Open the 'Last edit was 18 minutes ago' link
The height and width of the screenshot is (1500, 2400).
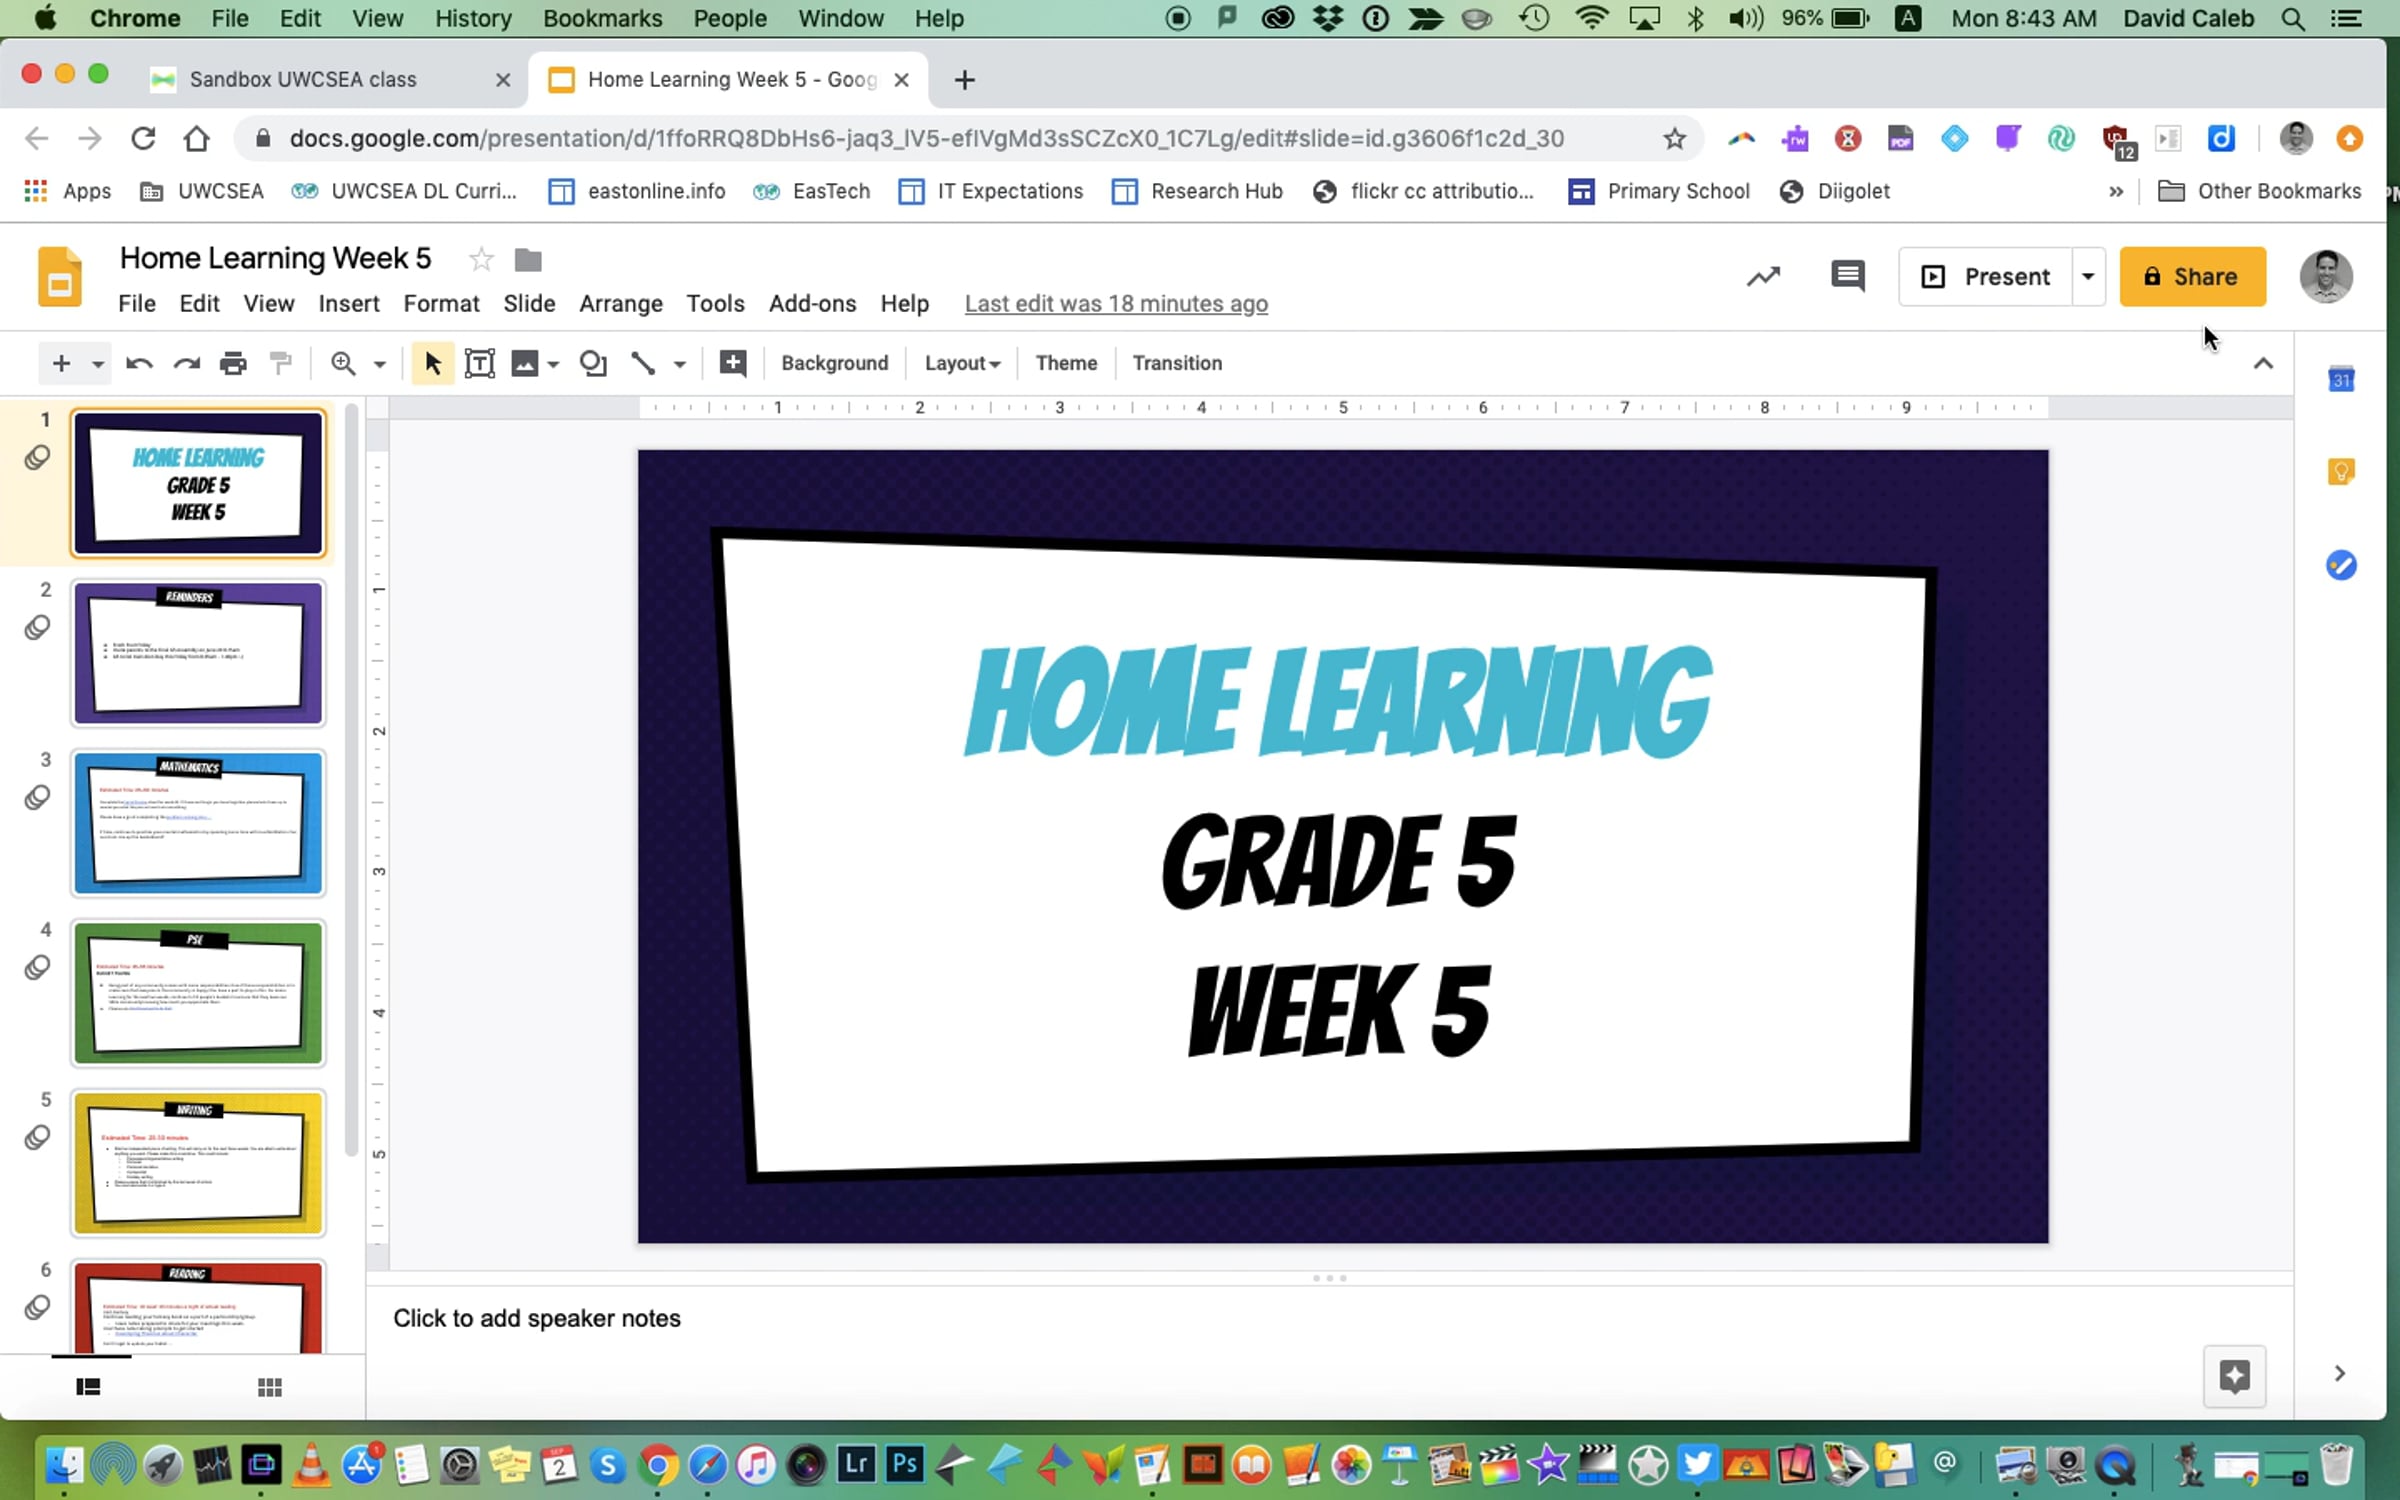(1115, 303)
